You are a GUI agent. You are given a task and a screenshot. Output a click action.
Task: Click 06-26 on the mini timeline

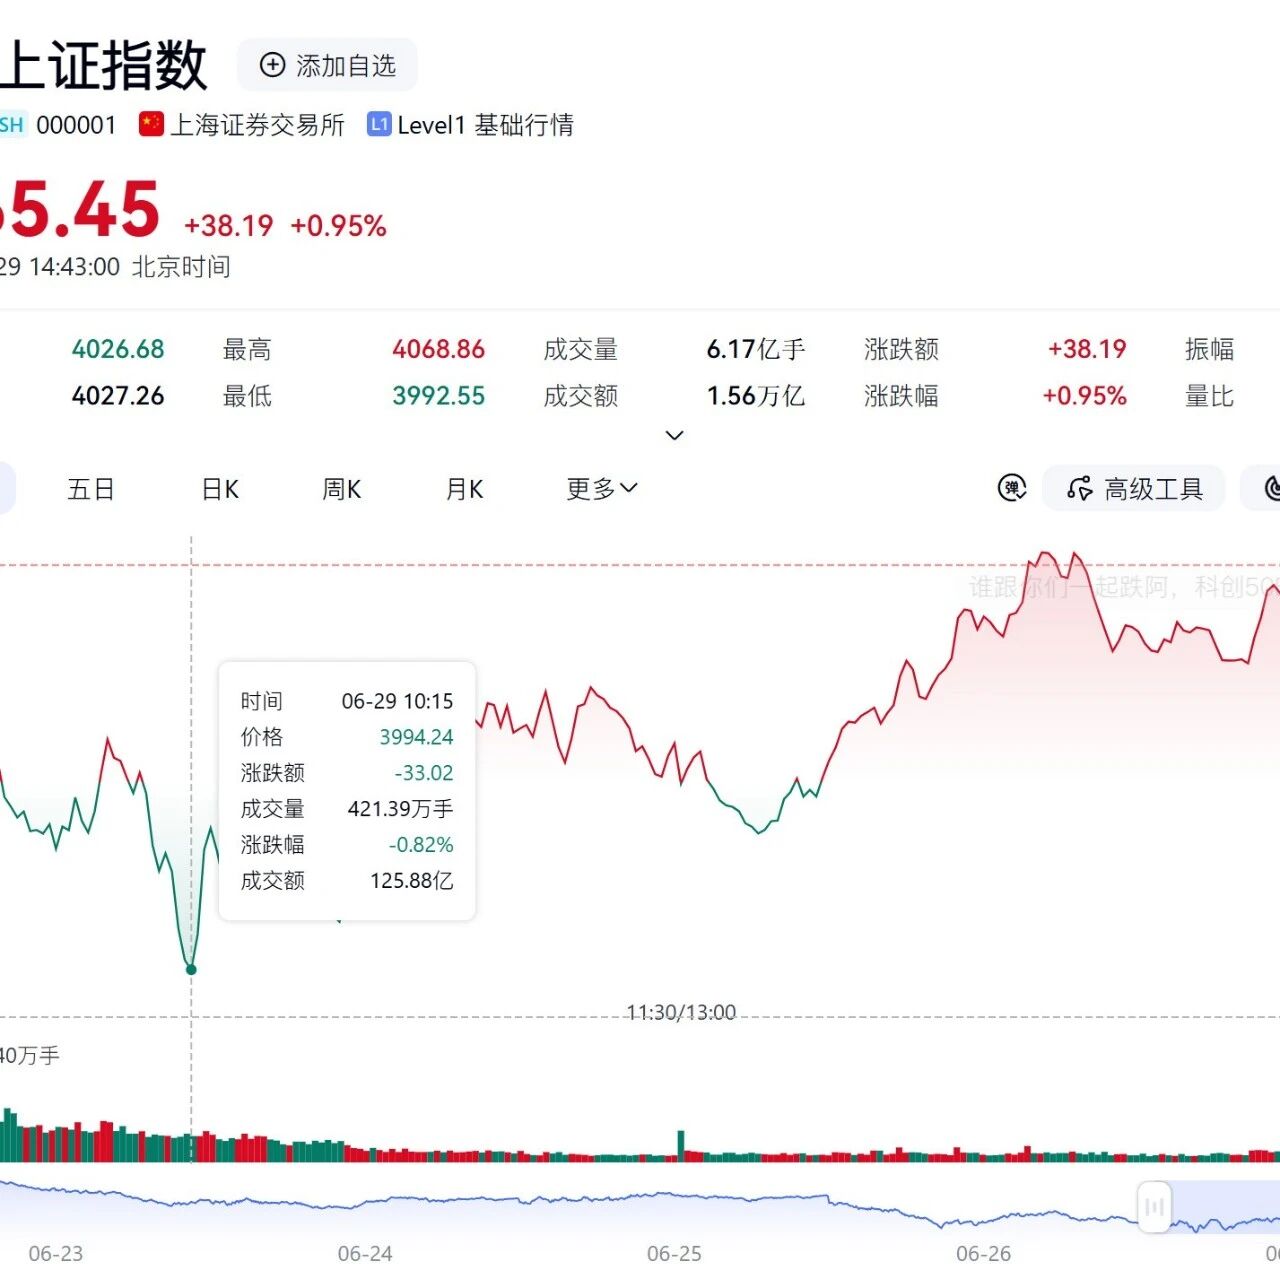click(x=984, y=1254)
